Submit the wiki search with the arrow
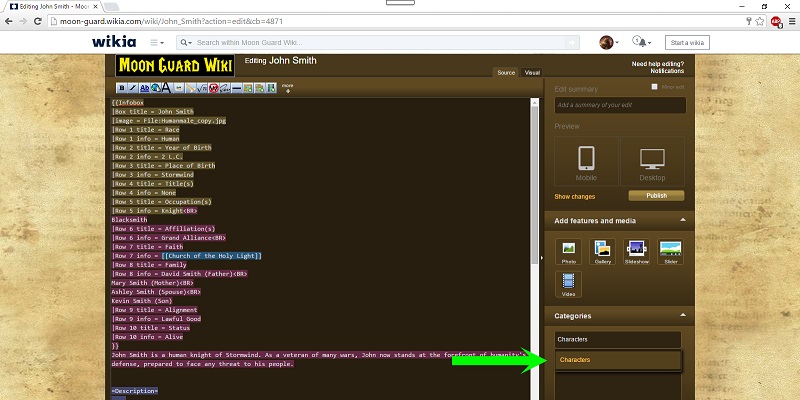Image resolution: width=800 pixels, height=400 pixels. [572, 42]
